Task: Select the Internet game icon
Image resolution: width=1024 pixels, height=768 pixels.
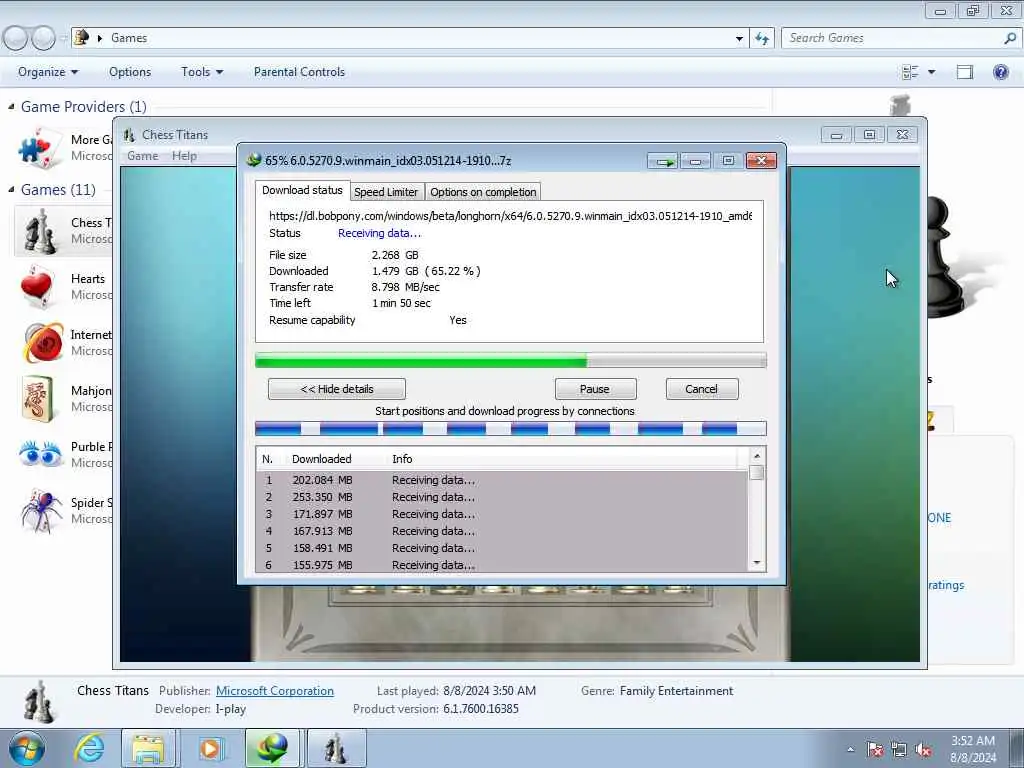Action: click(x=43, y=342)
